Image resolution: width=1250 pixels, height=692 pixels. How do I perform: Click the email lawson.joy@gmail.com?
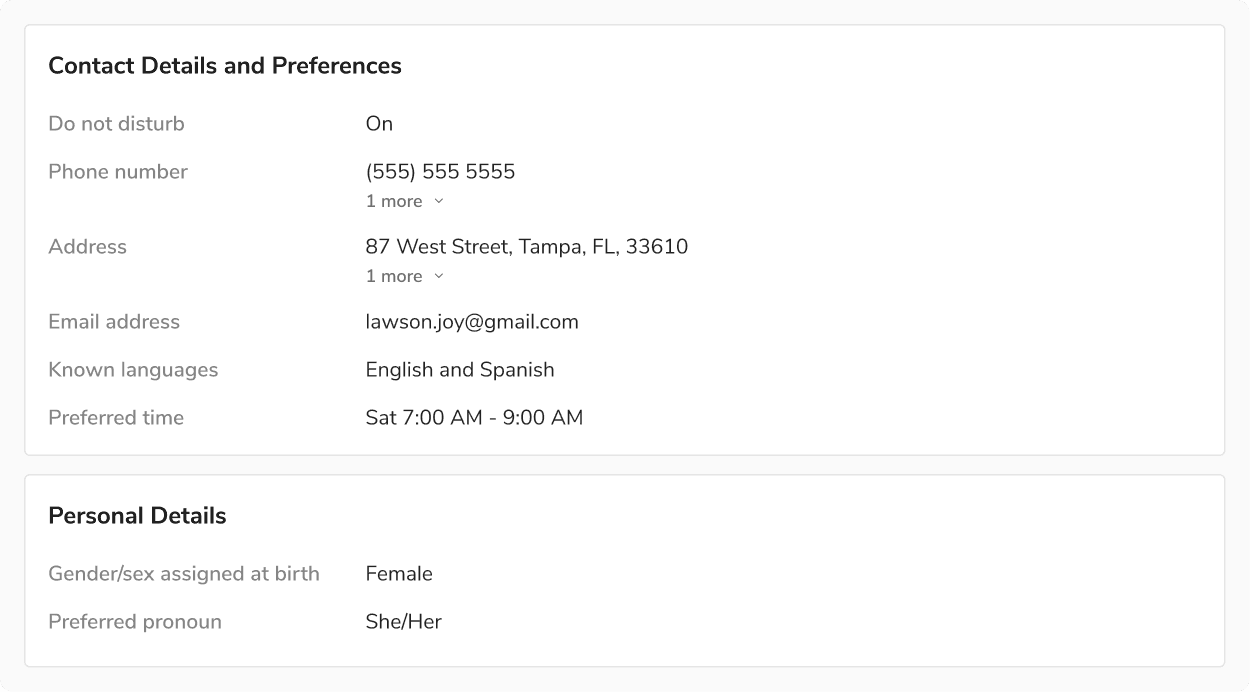(472, 322)
